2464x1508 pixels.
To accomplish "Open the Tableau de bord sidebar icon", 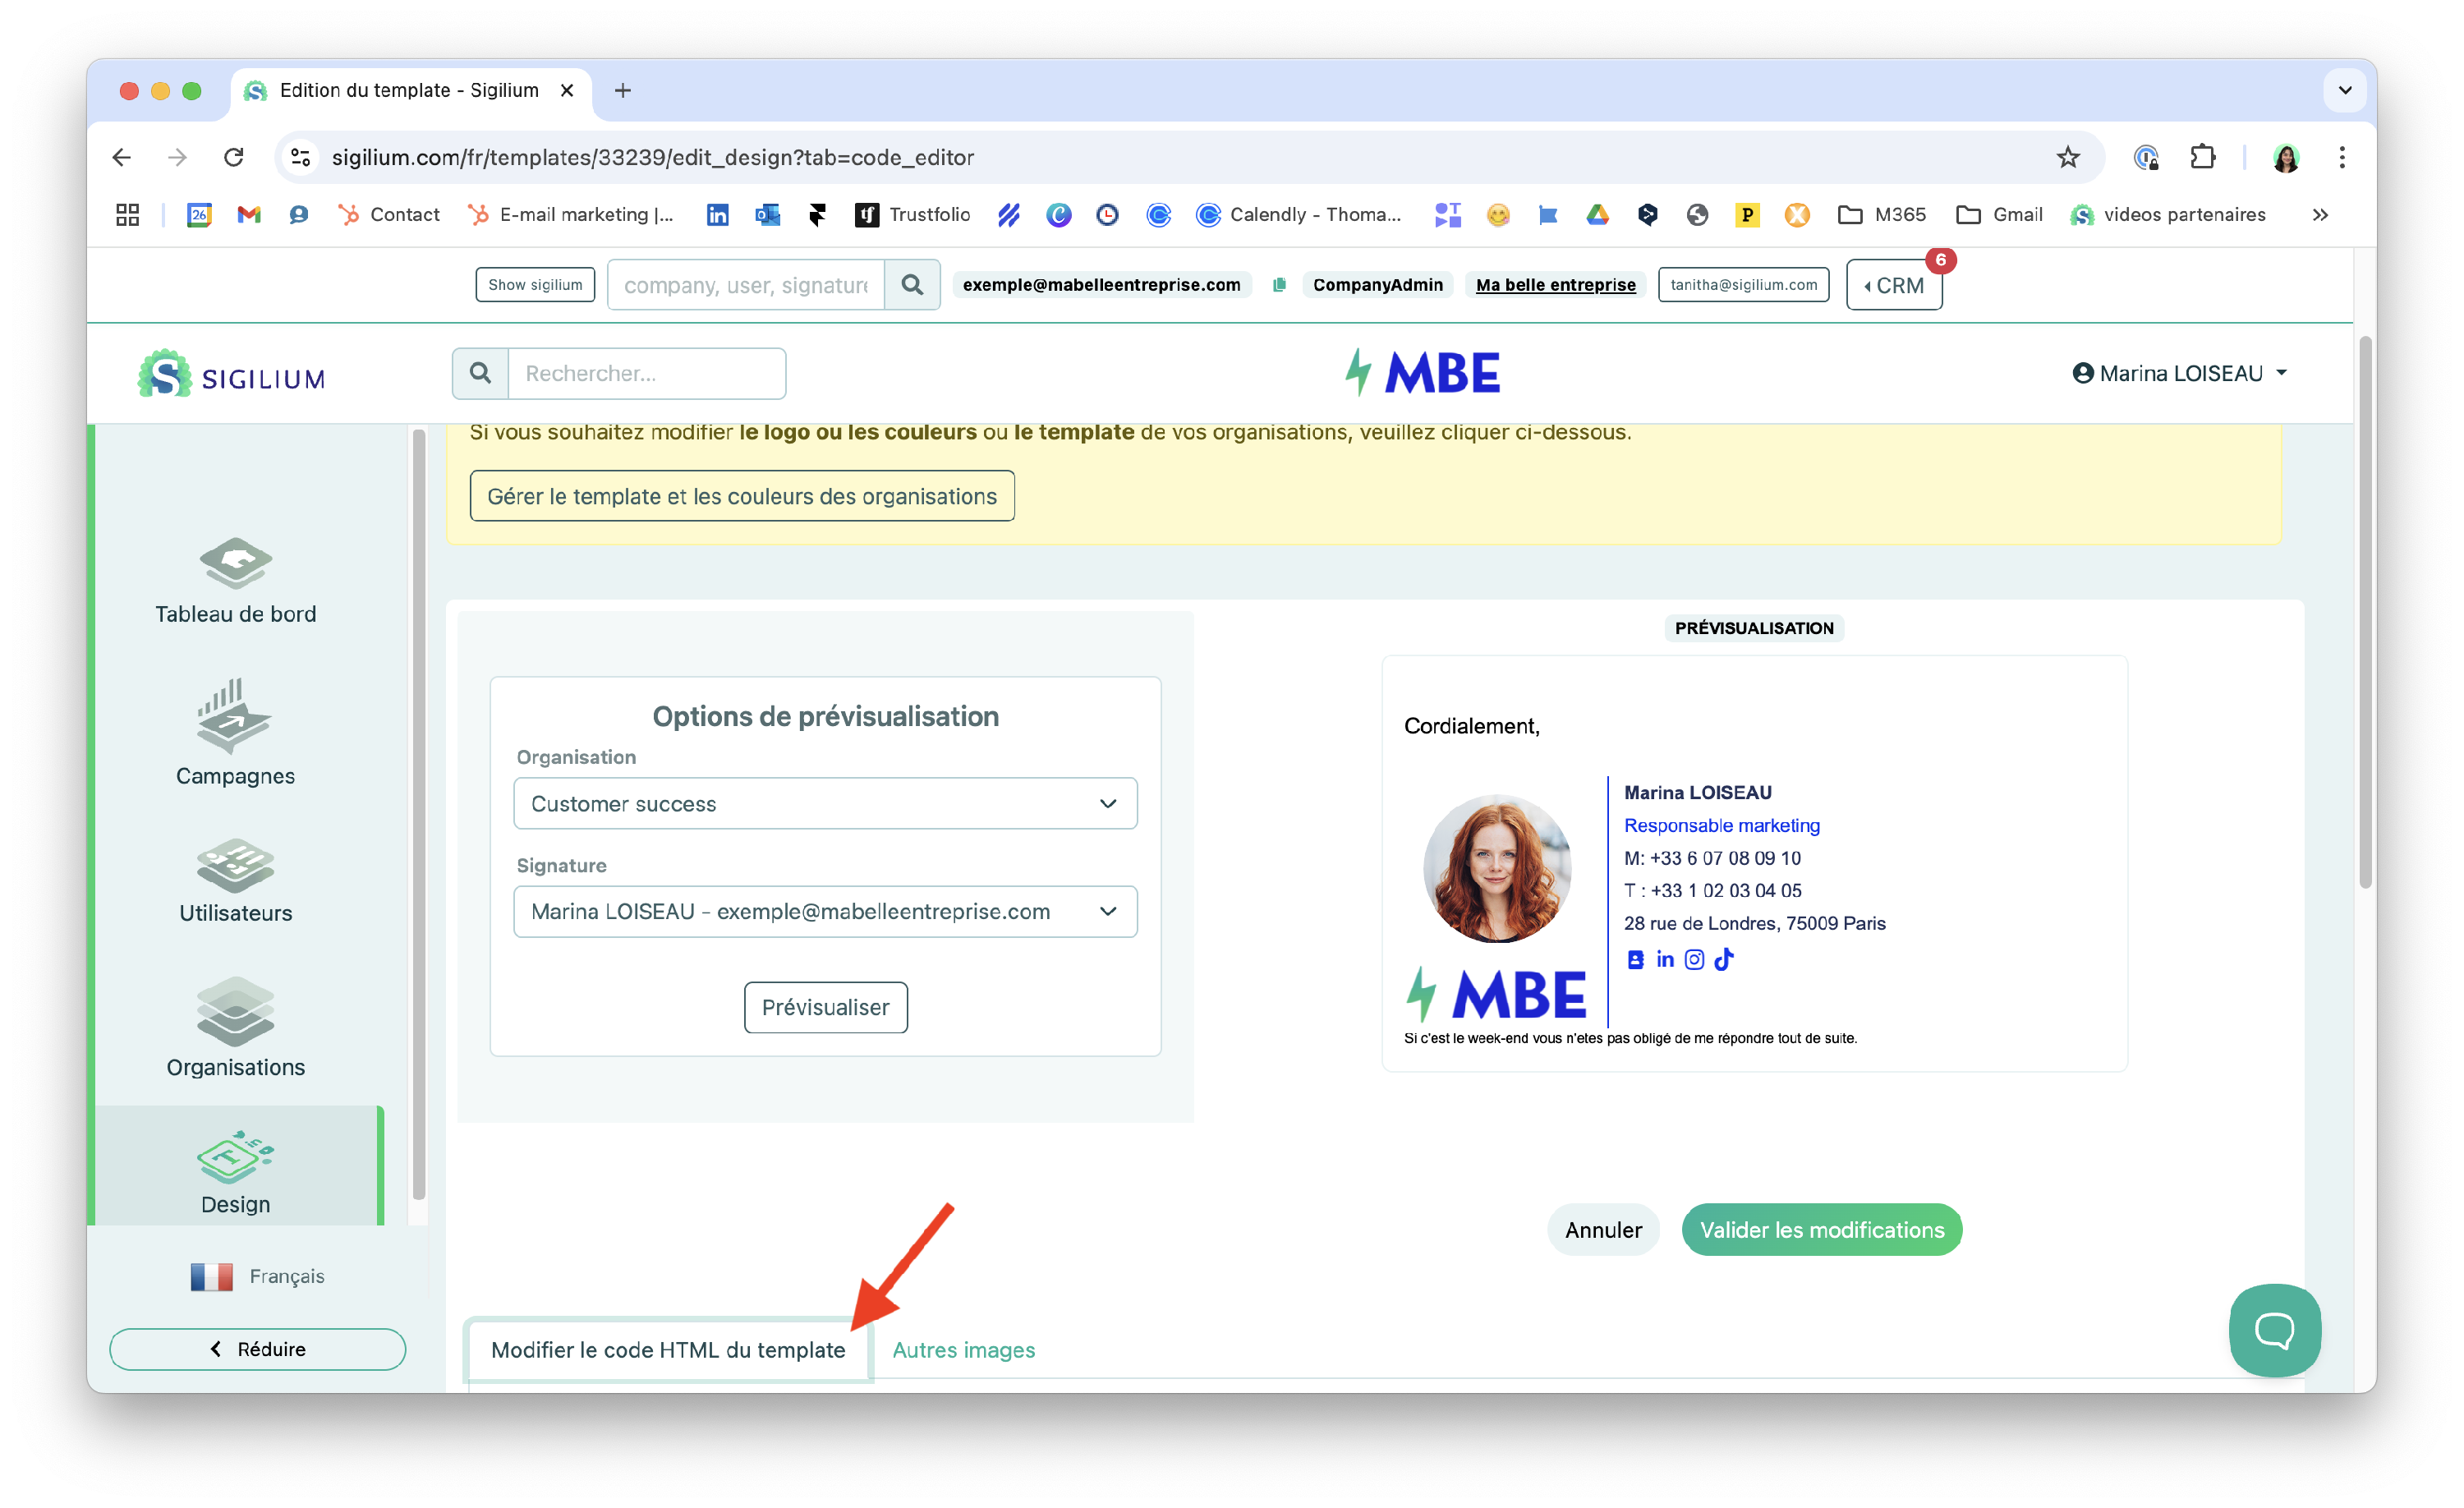I will click(235, 564).
